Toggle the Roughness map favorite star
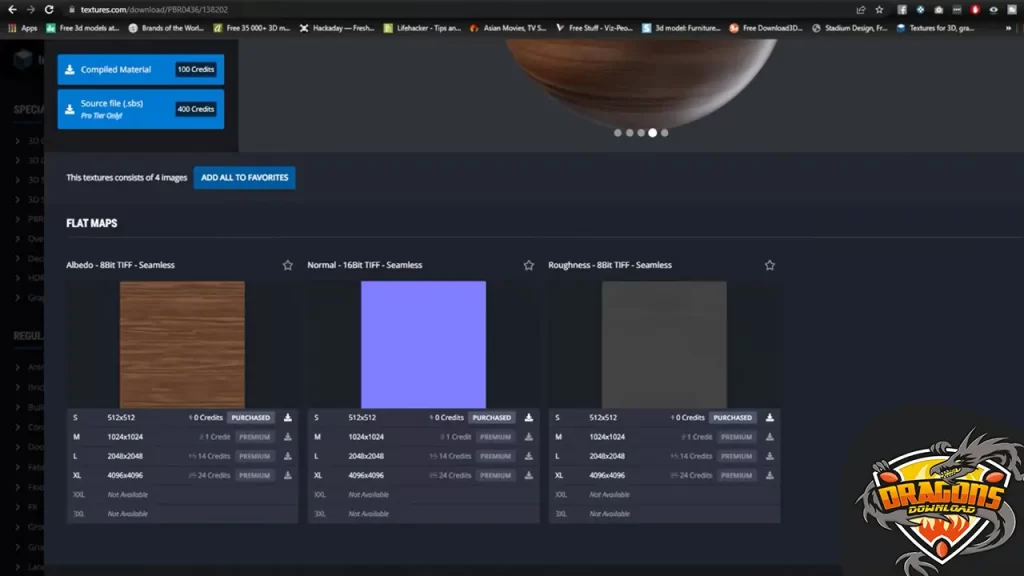The width and height of the screenshot is (1024, 576). point(770,265)
